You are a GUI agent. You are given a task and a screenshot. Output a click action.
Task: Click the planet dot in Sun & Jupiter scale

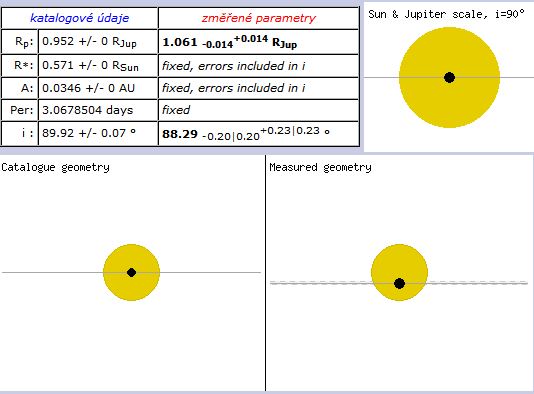tap(450, 77)
